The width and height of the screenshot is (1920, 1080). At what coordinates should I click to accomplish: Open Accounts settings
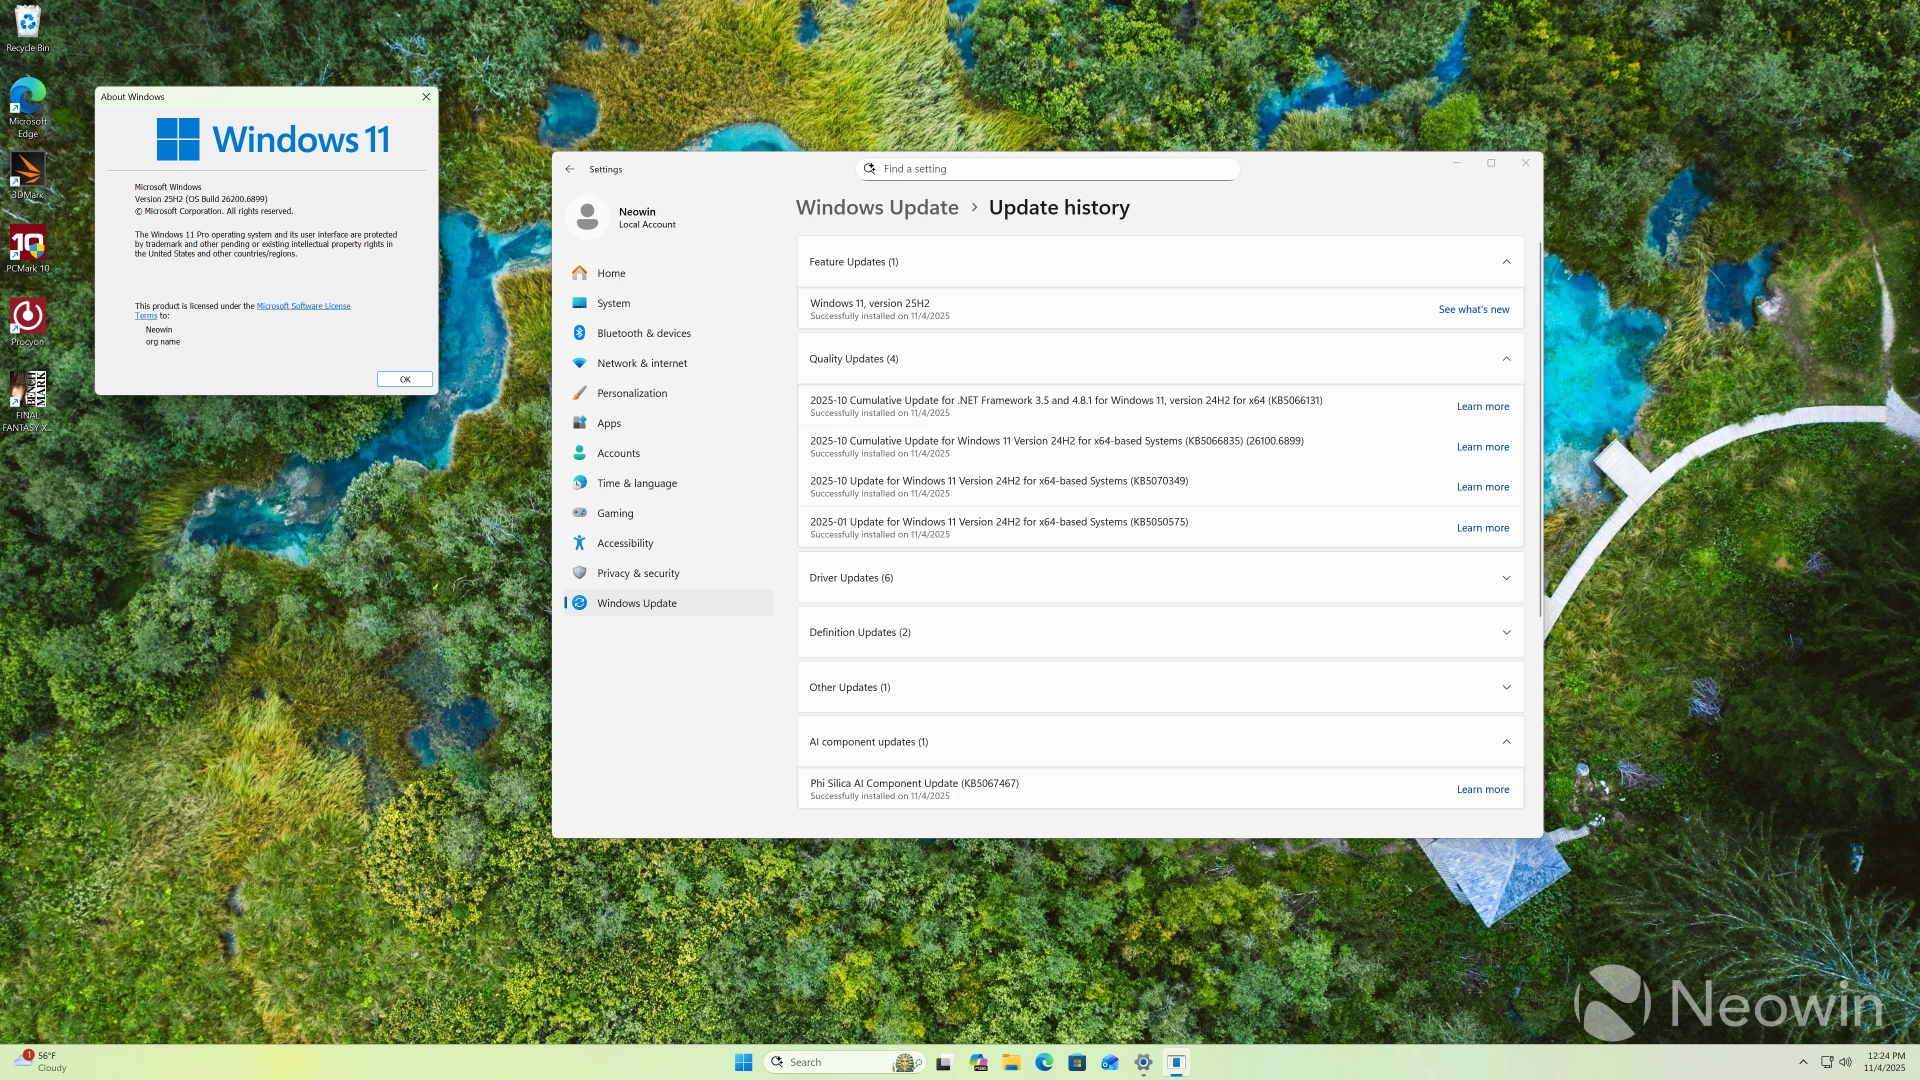click(x=669, y=453)
